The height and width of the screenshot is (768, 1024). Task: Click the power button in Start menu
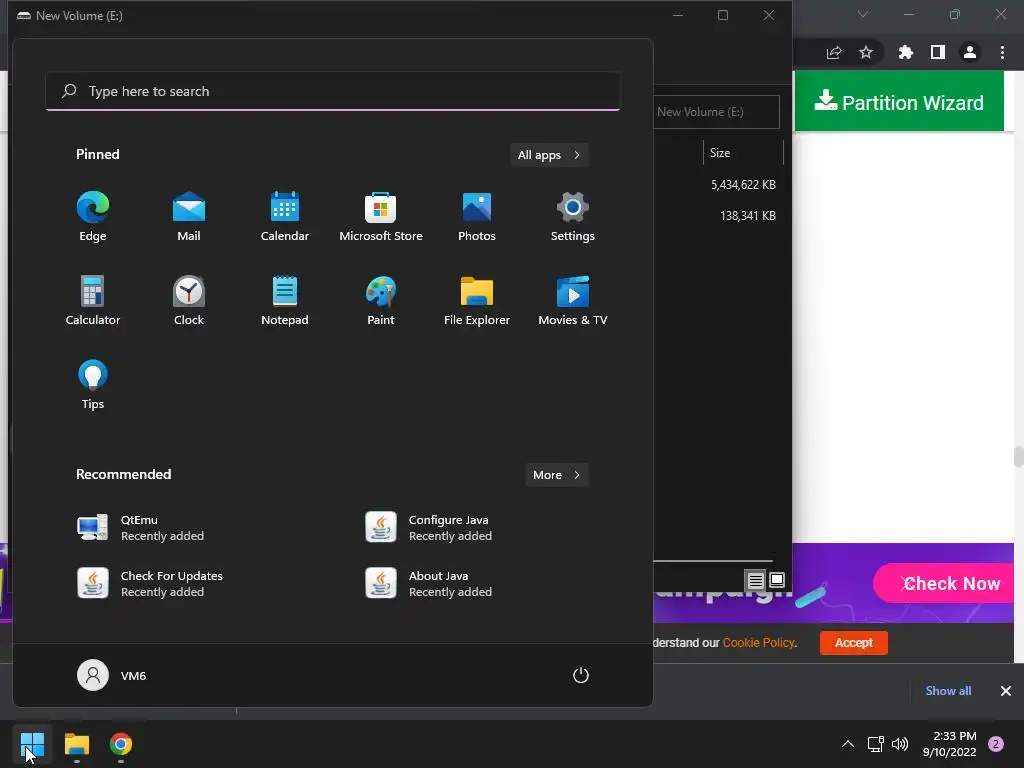pos(581,675)
